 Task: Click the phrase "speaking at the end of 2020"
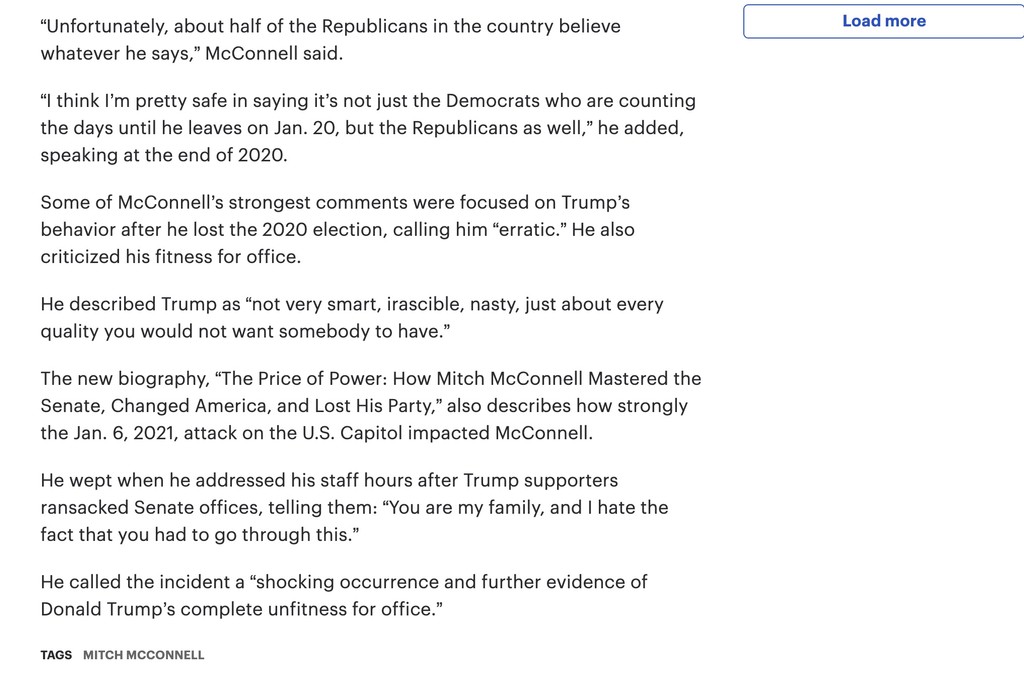[163, 155]
